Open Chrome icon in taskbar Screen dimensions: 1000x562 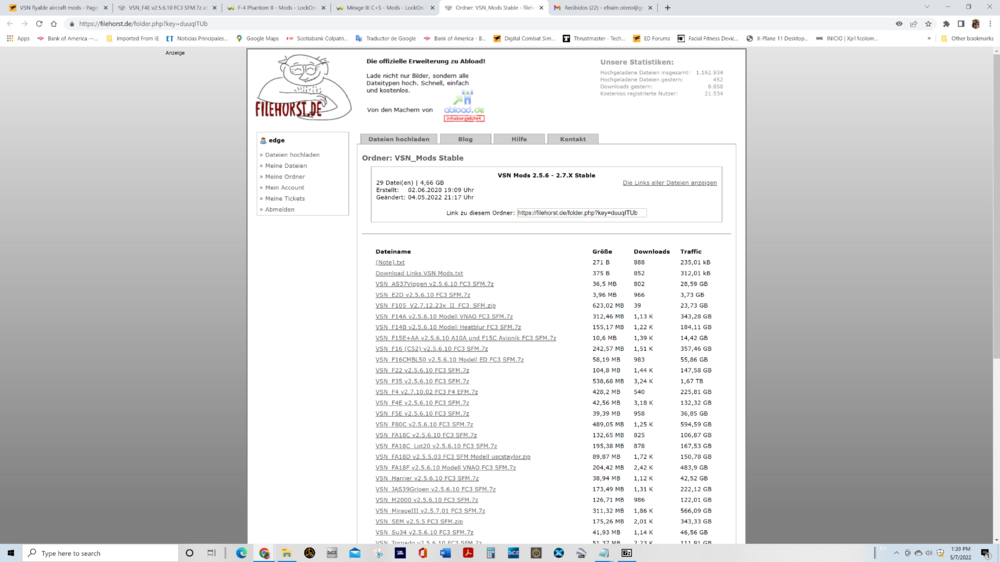point(264,553)
